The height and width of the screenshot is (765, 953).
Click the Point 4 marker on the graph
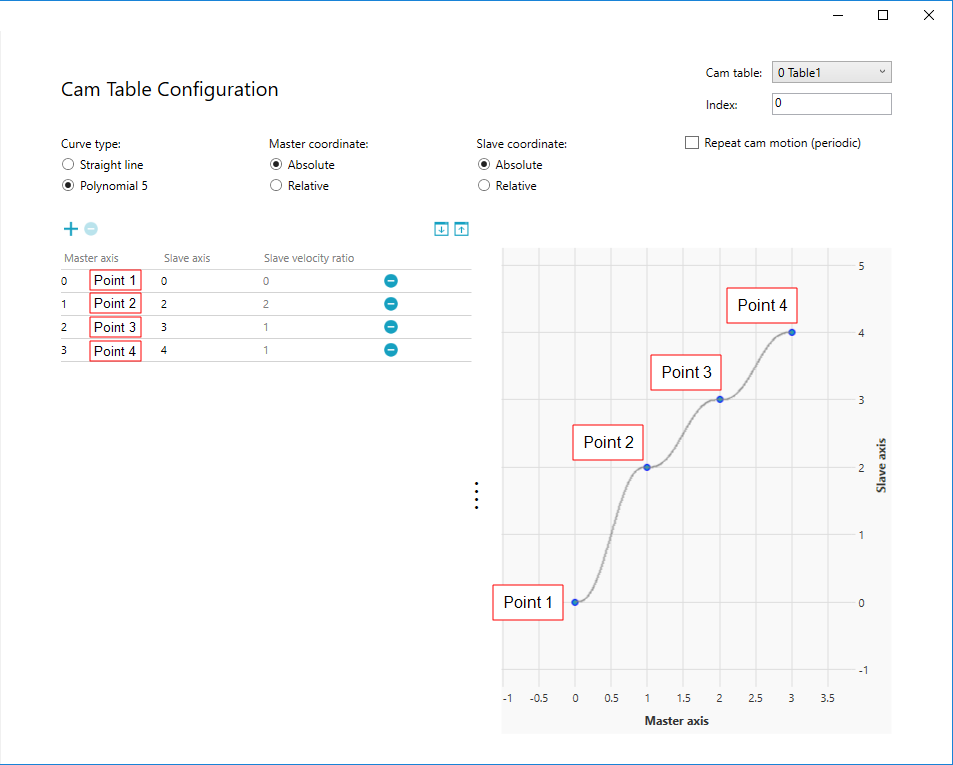click(792, 332)
